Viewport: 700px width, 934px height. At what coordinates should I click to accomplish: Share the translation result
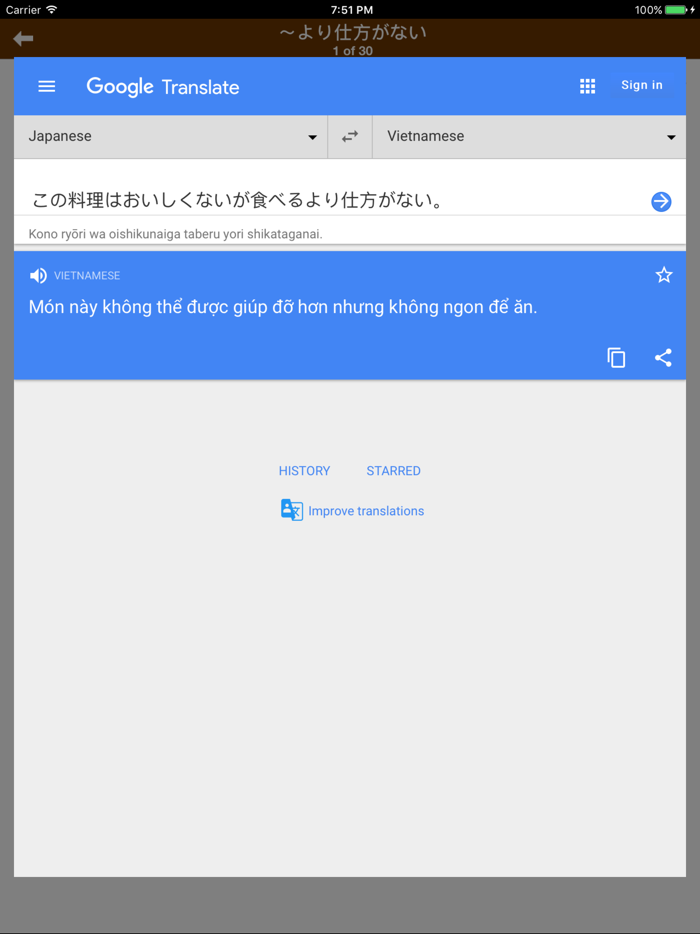tap(663, 357)
